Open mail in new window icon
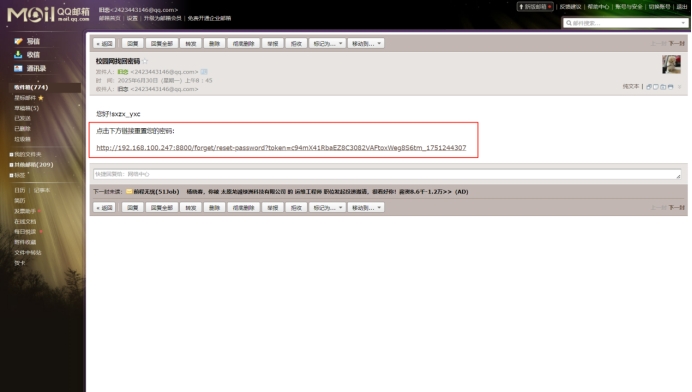Image resolution: width=692 pixels, height=392 pixels. click(649, 87)
